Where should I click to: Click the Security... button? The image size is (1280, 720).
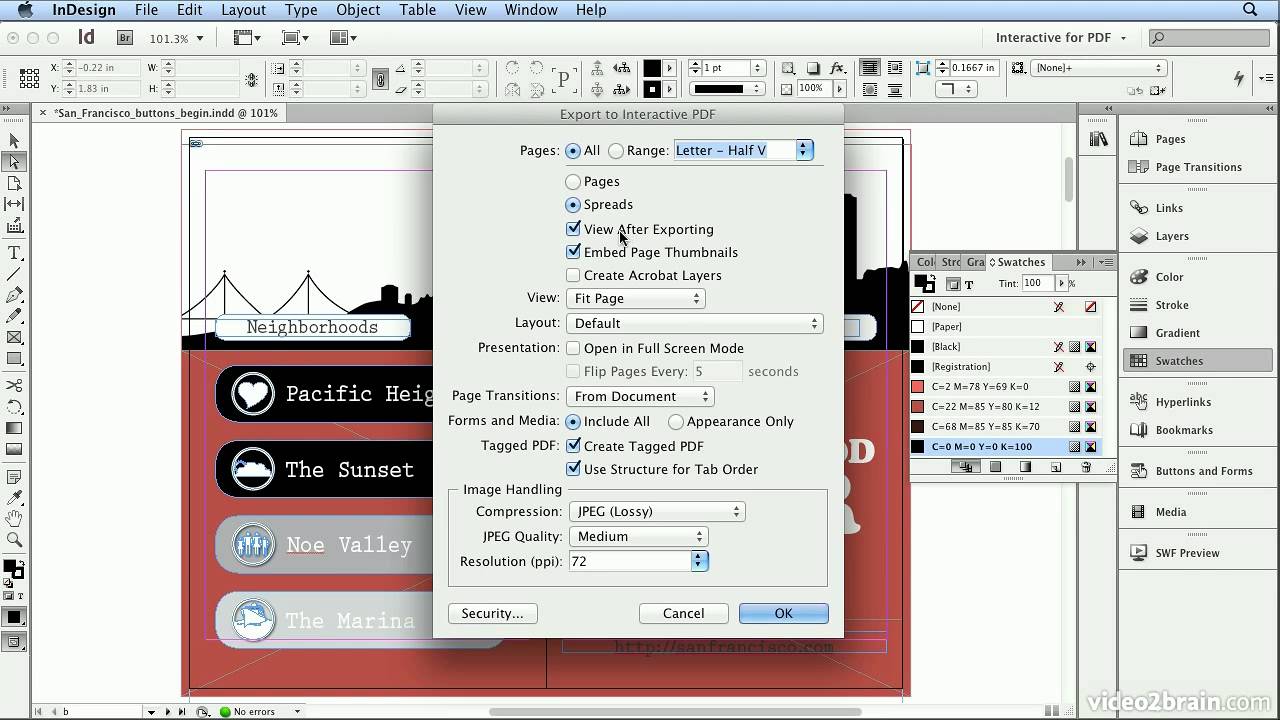coord(492,613)
